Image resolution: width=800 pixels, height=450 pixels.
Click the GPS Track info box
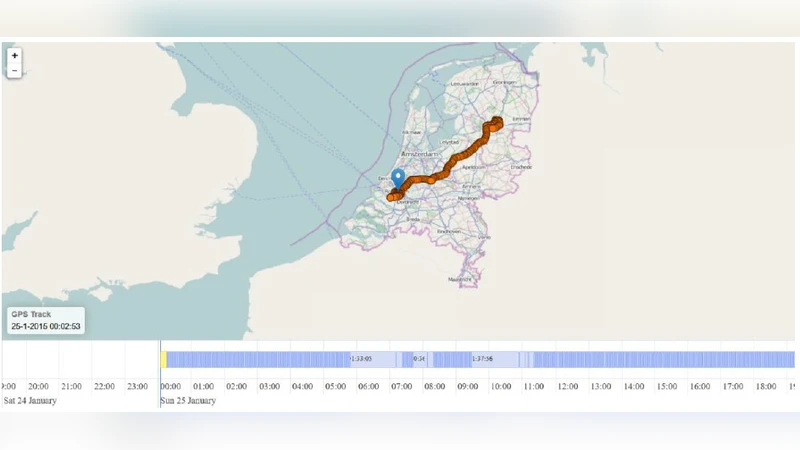46,320
